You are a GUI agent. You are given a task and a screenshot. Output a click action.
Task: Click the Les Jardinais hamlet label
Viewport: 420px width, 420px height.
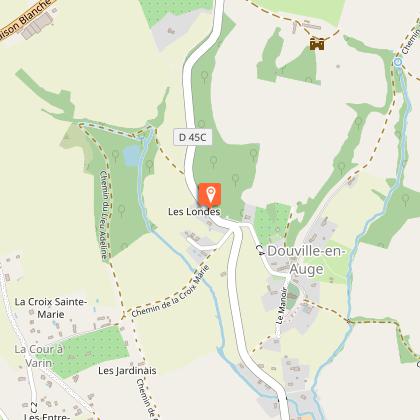click(x=127, y=370)
